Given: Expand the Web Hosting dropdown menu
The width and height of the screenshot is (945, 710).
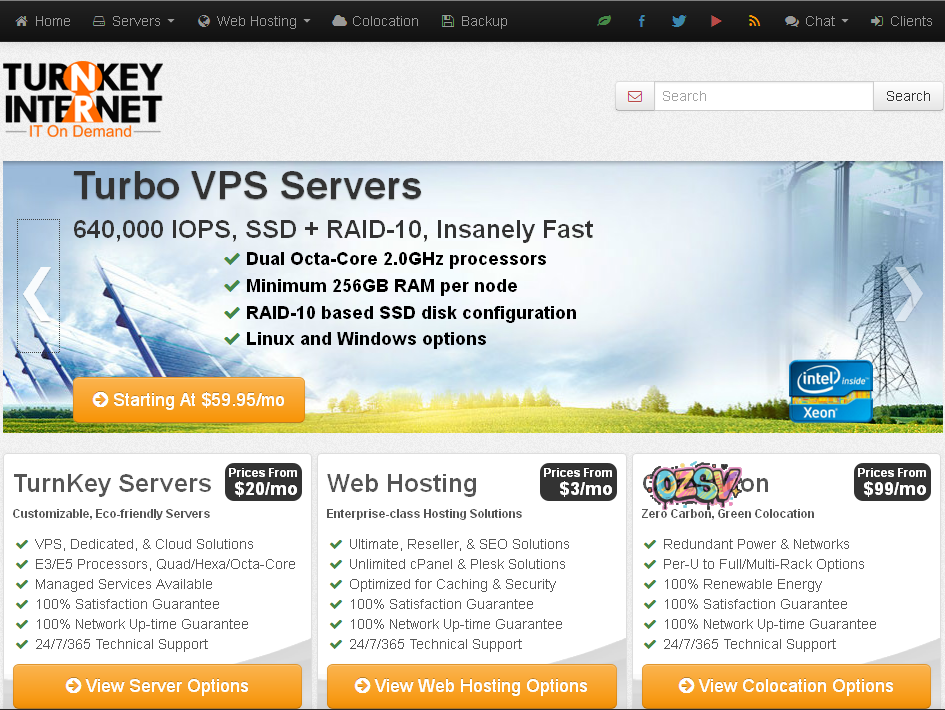Looking at the screenshot, I should [254, 21].
